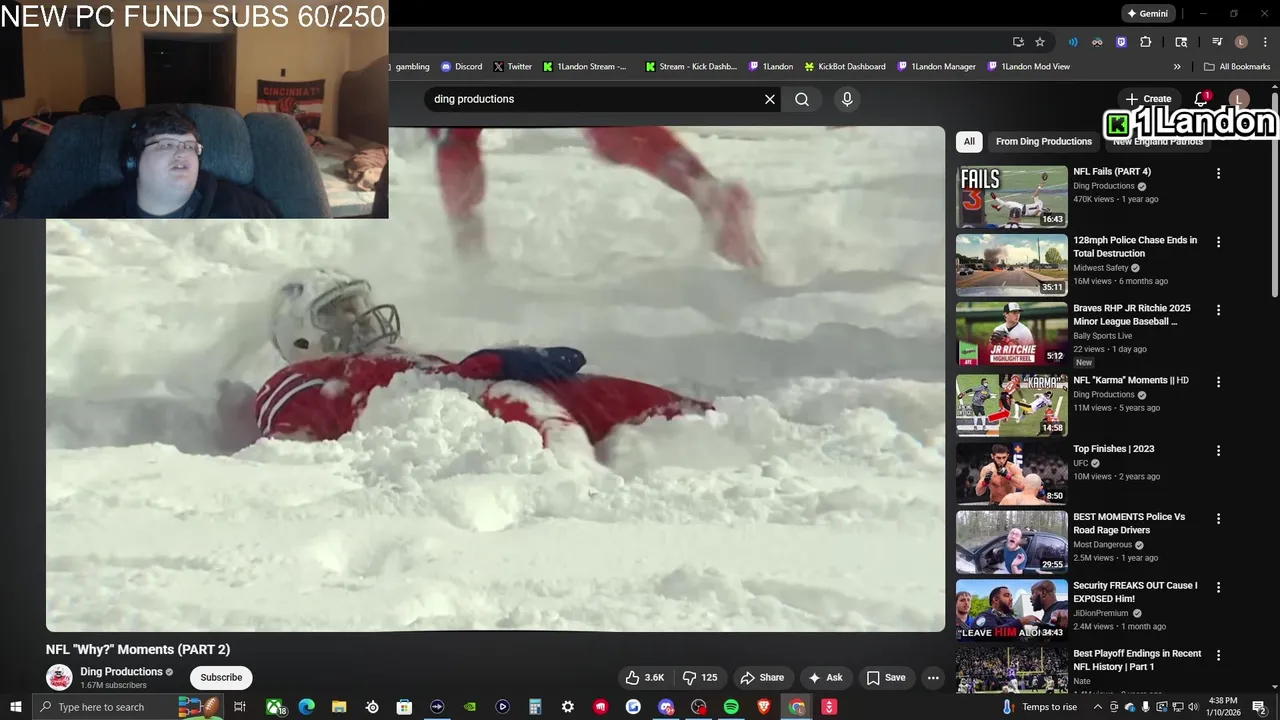Open the Chrome profile avatar in the toolbar
Screen dimensions: 1280x720
click(1241, 42)
